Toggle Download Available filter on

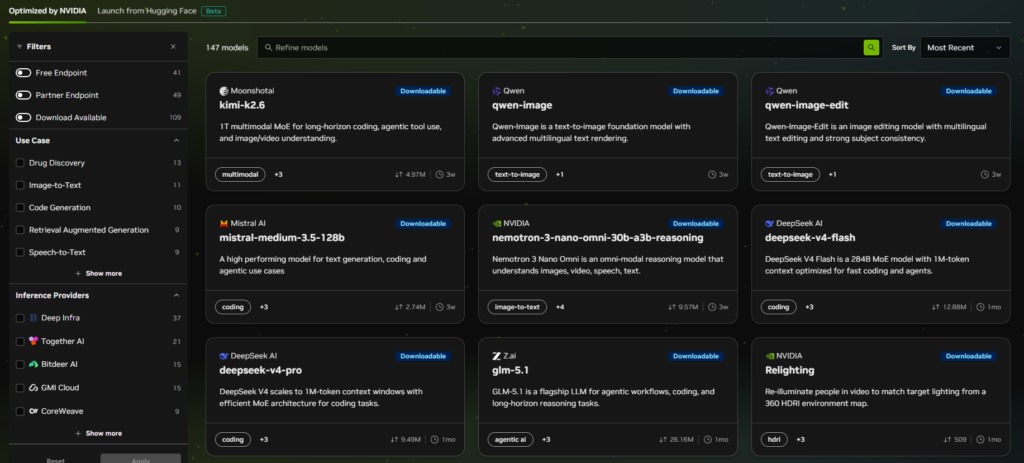coord(24,118)
